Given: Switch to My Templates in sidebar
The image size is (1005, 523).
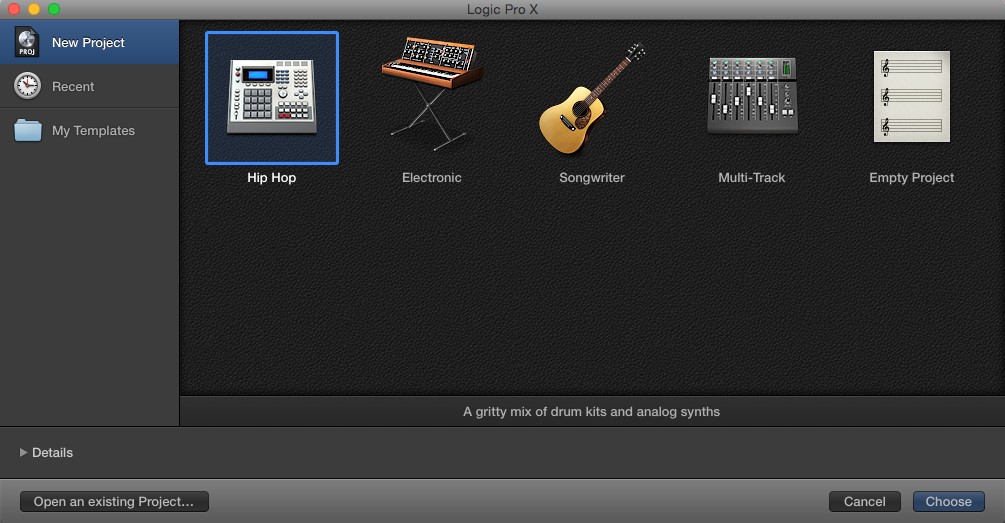Looking at the screenshot, I should point(89,130).
